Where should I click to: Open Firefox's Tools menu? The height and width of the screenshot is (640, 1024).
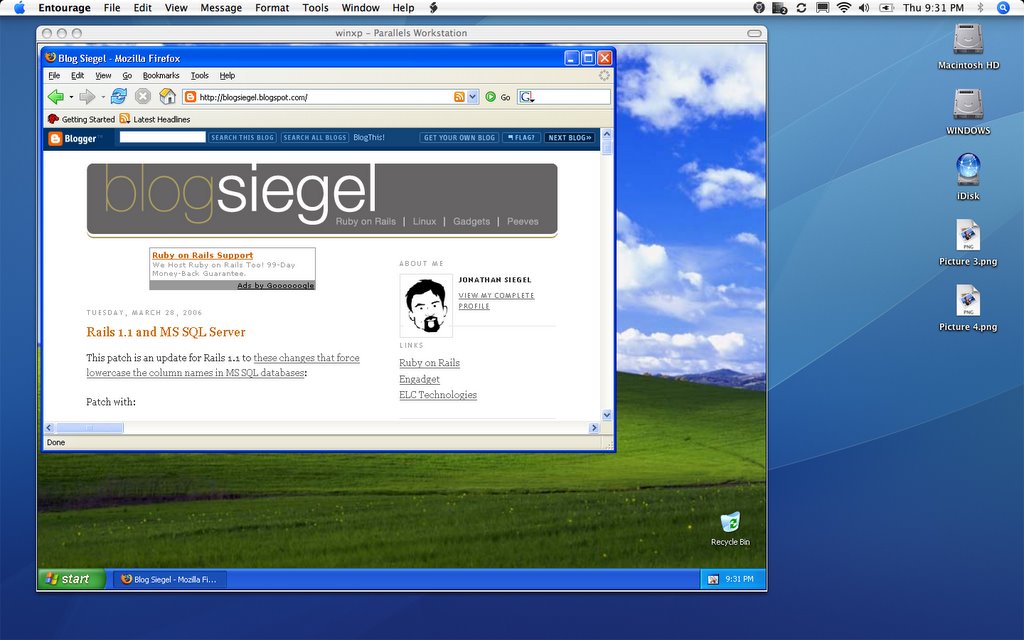[199, 76]
